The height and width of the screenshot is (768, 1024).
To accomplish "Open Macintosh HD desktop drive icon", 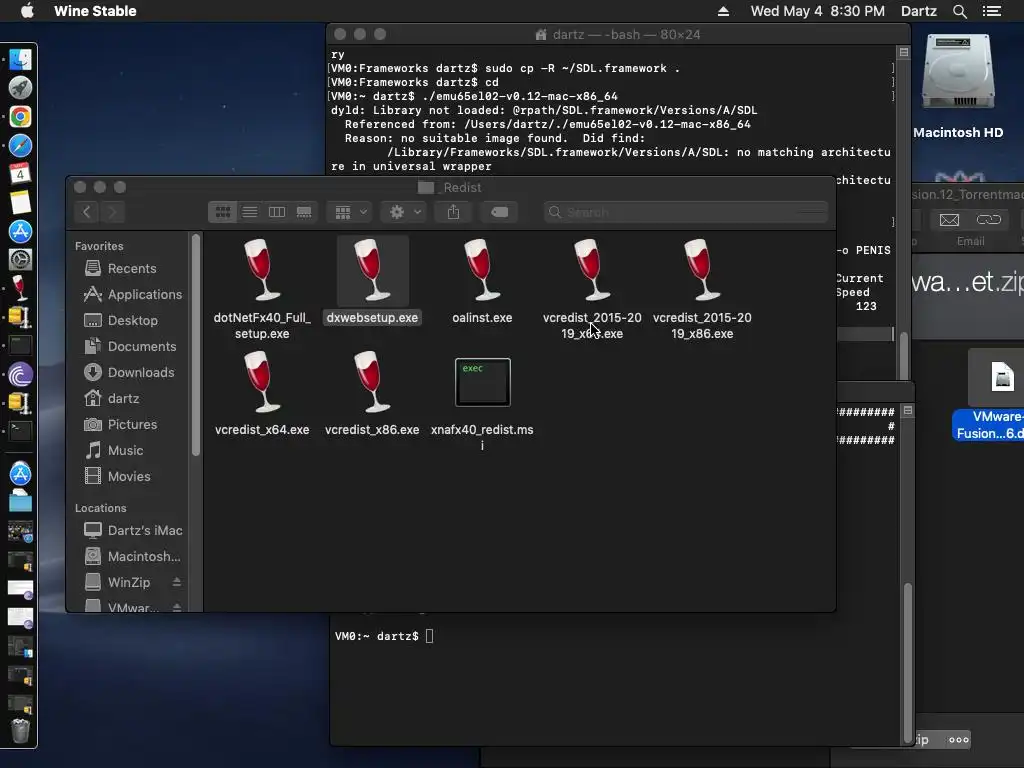I will tap(958, 72).
